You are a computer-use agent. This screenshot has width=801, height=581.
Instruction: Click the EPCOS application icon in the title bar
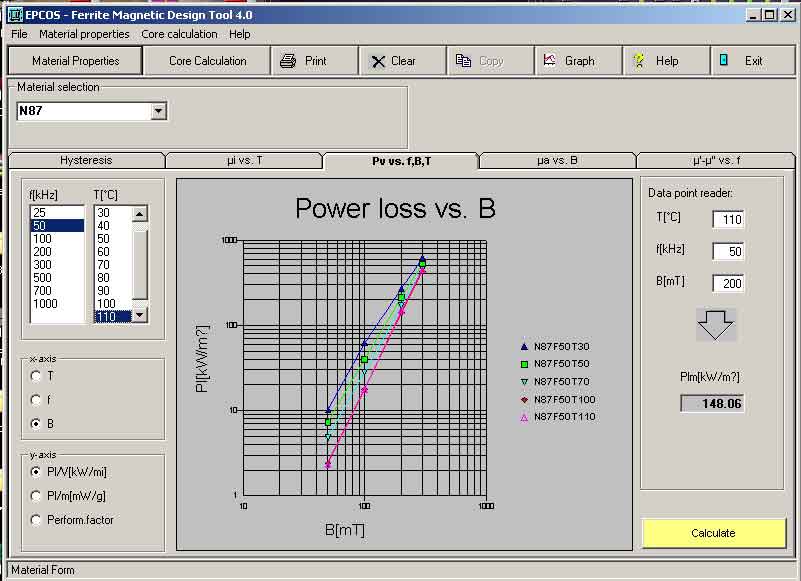15,15
